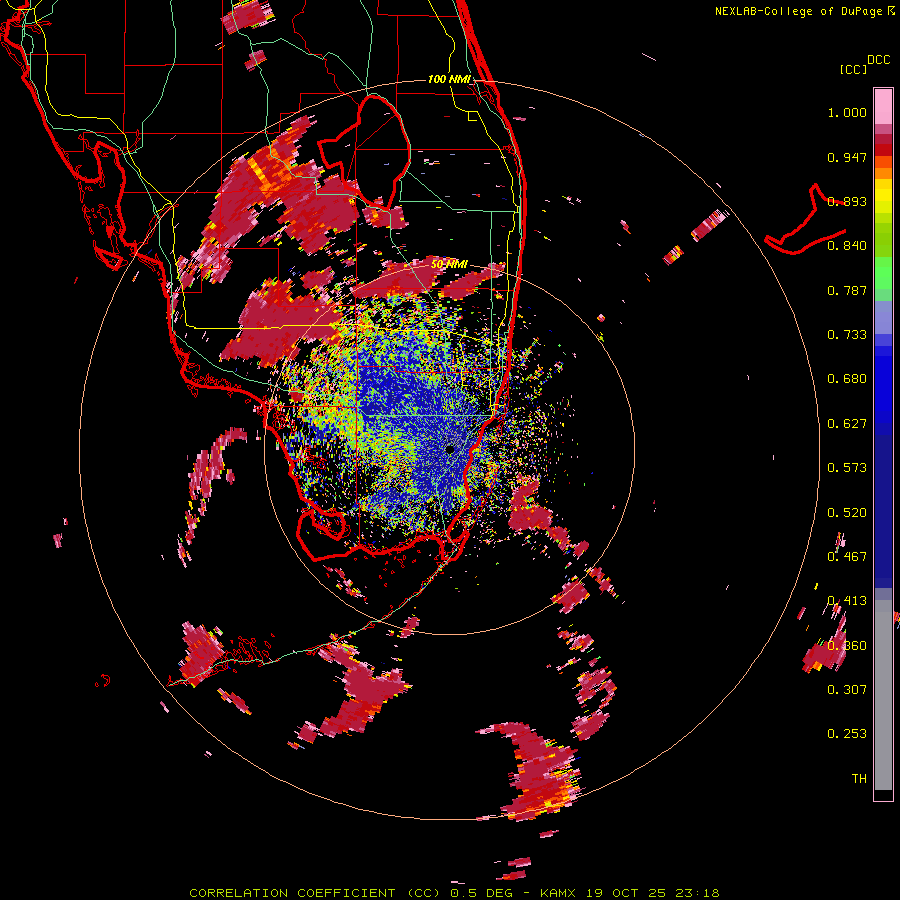Viewport: 900px width, 900px height.
Task: Click the 0.520 scale value
Action: 847,512
